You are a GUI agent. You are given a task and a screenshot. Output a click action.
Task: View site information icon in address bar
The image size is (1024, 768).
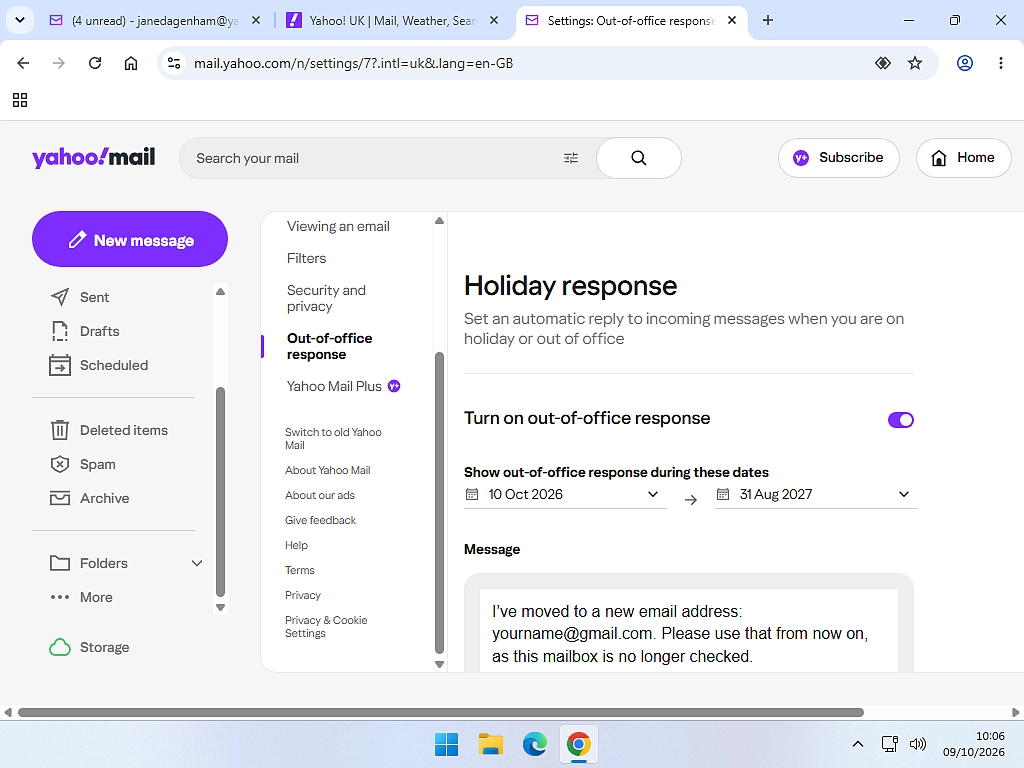(174, 63)
